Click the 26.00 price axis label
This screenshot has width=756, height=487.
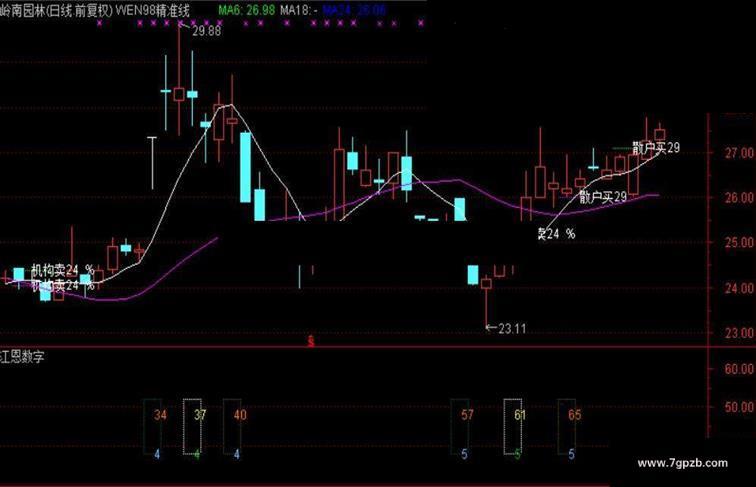point(740,197)
